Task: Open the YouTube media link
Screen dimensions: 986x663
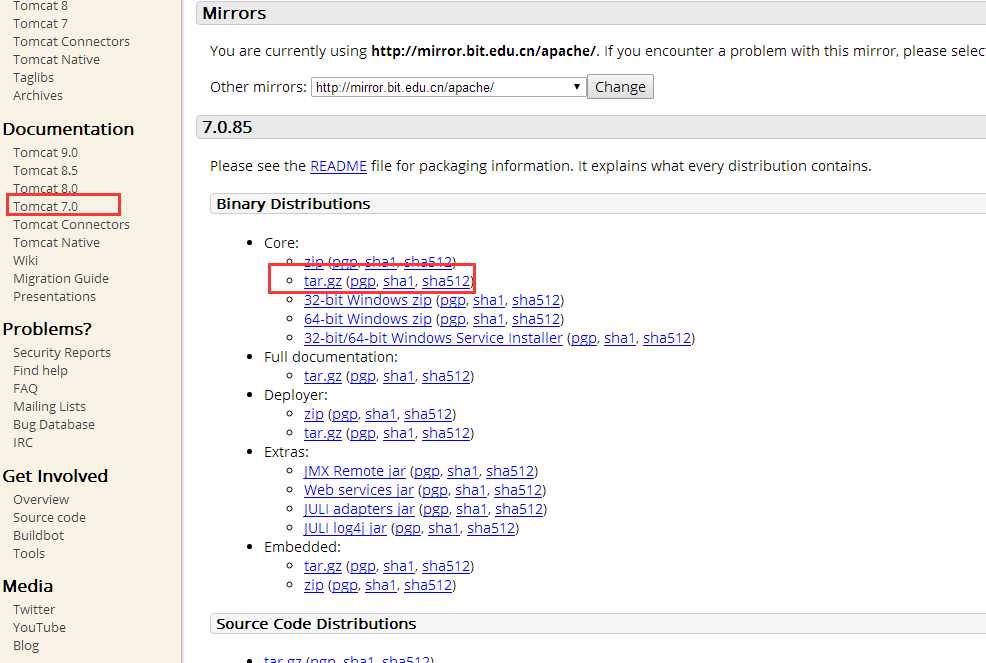Action: point(39,628)
